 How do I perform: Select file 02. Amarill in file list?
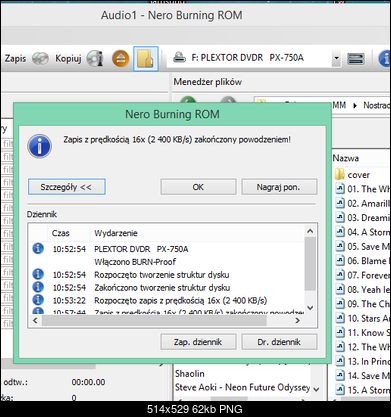(363, 203)
